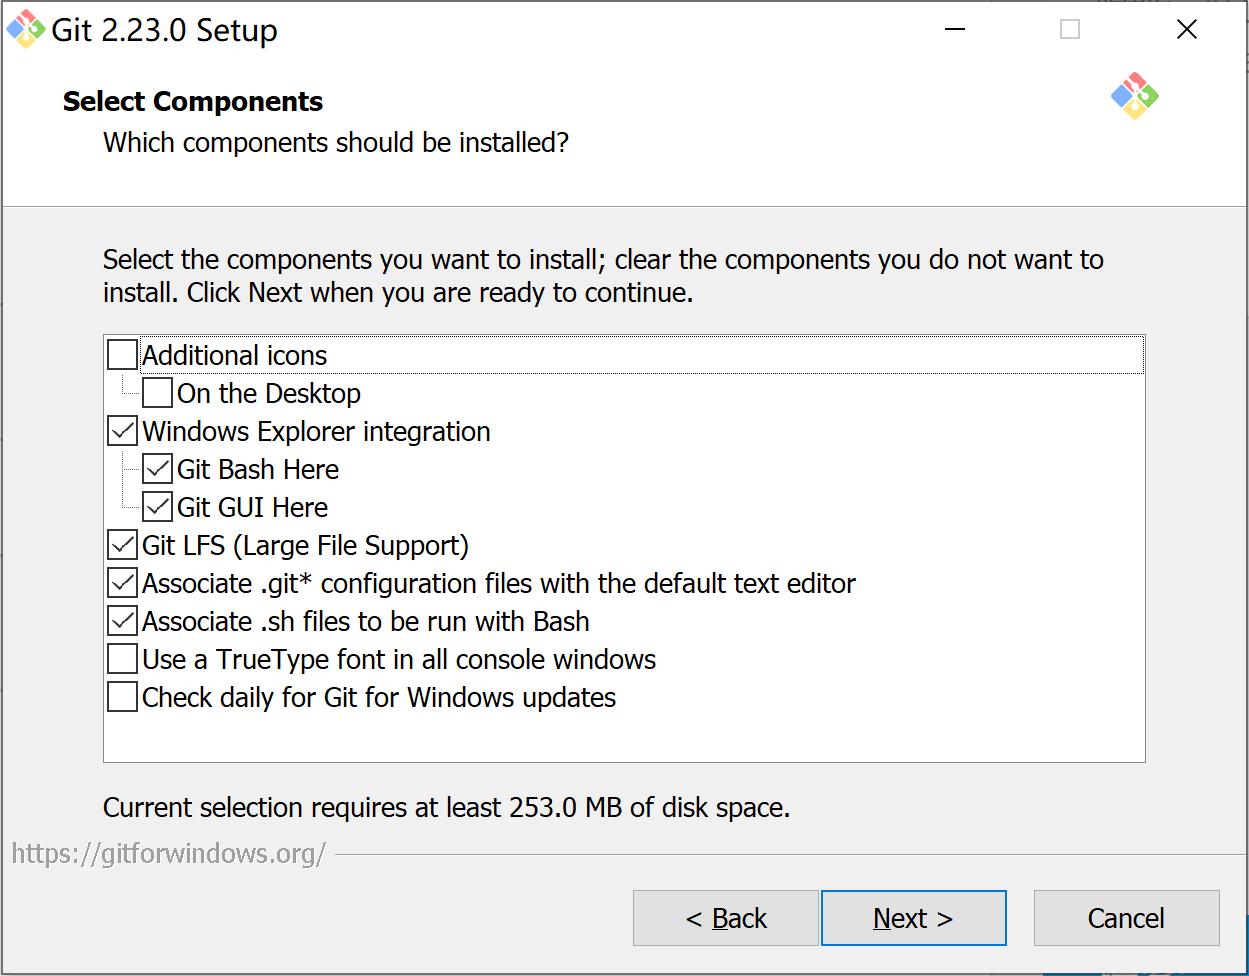Screen dimensions: 1249x976
Task: Click the Git LFS (Large File Support) label
Action: pyautogui.click(x=306, y=546)
